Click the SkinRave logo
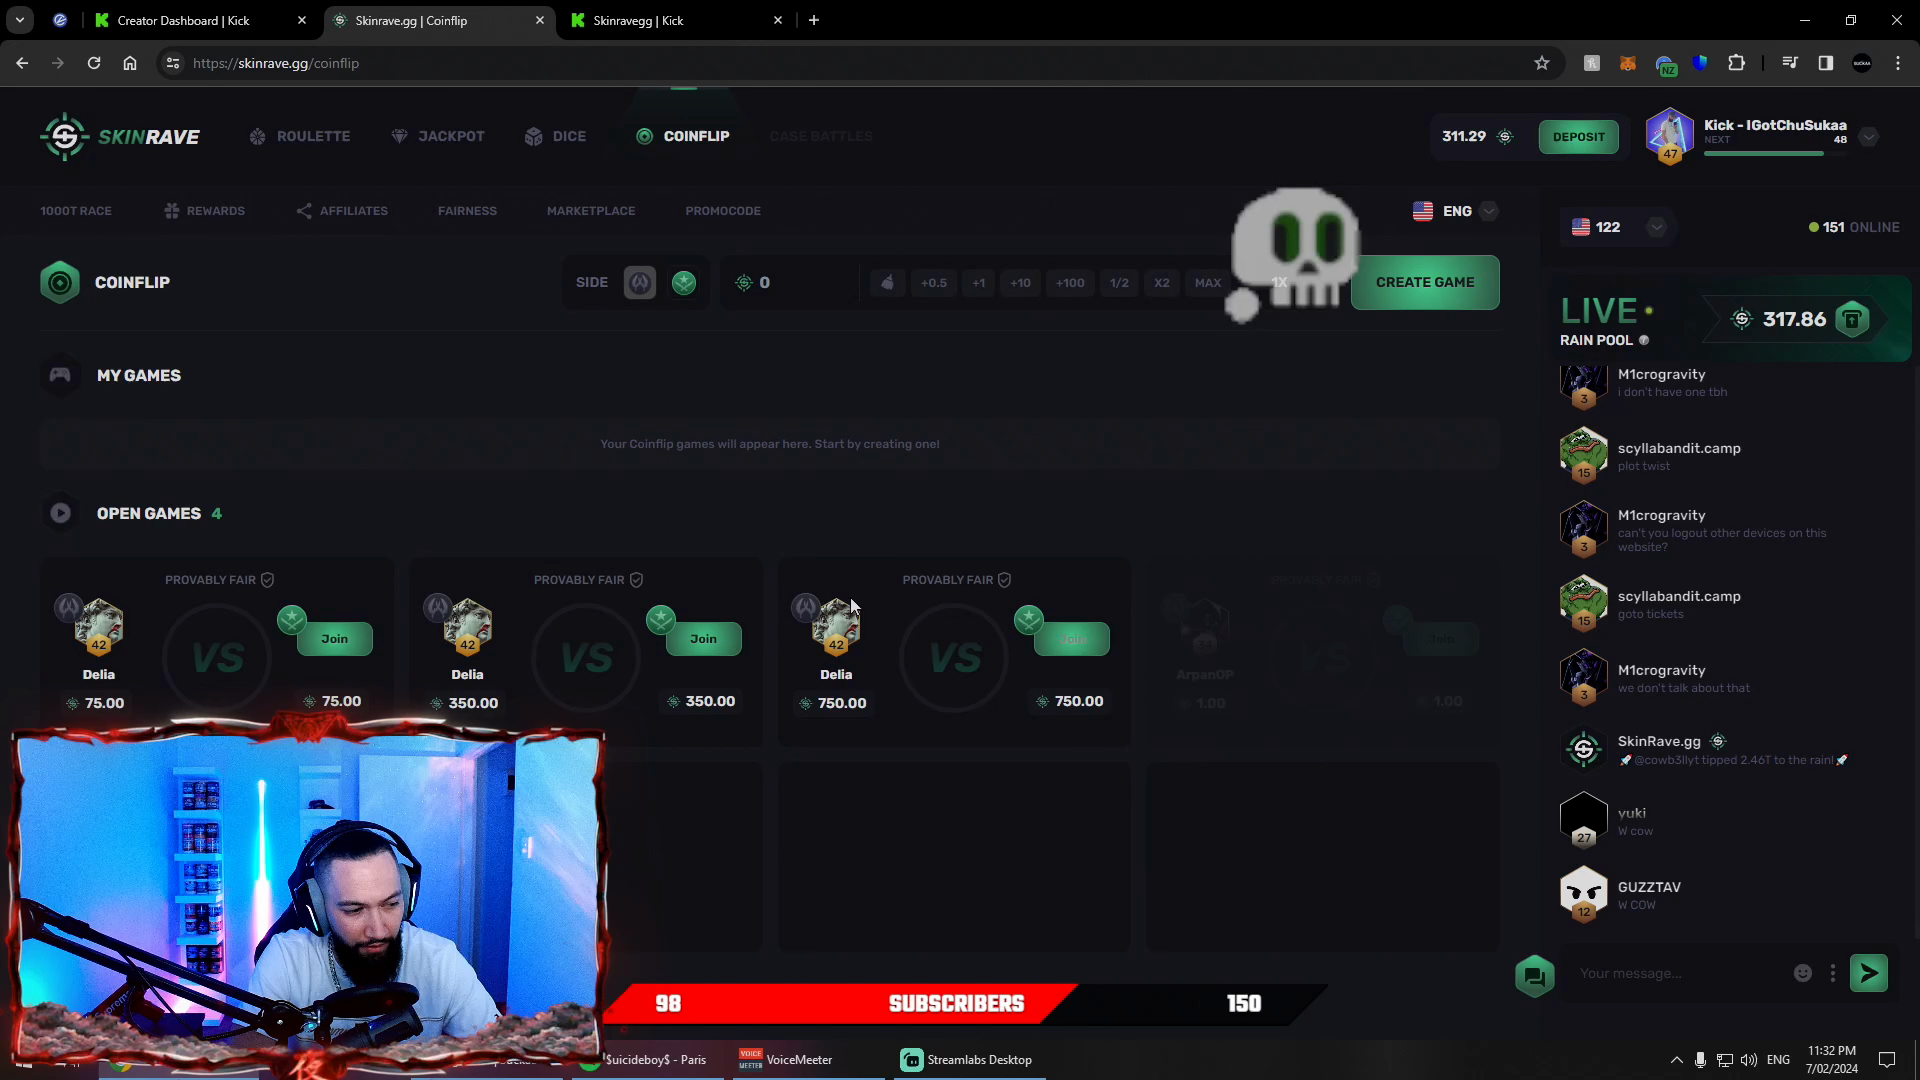The width and height of the screenshot is (1920, 1080). click(120, 137)
